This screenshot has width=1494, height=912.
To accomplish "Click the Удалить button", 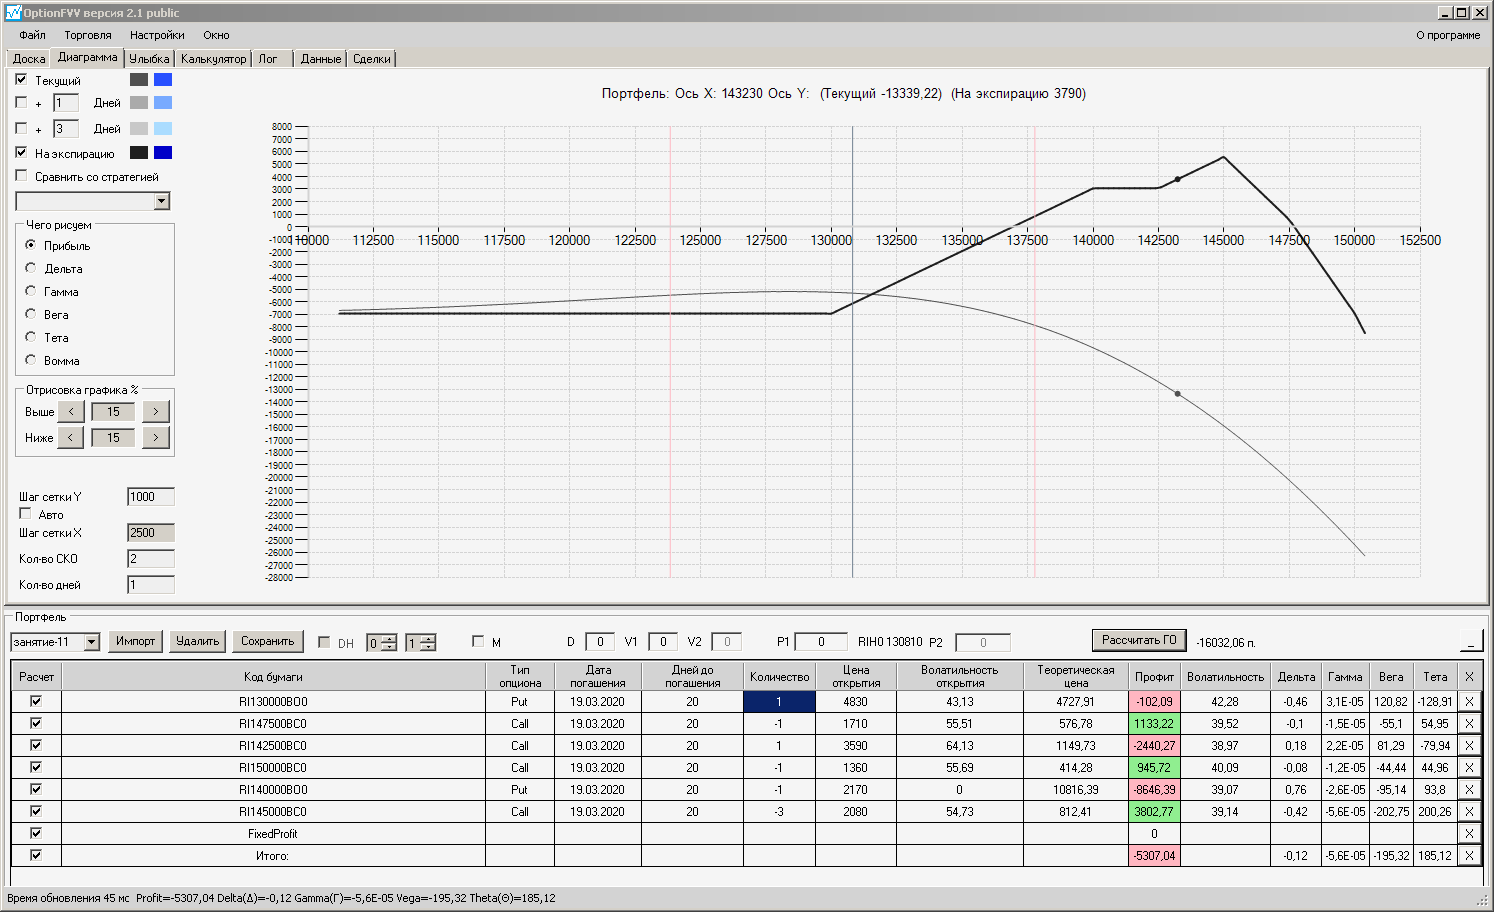I will tap(197, 641).
